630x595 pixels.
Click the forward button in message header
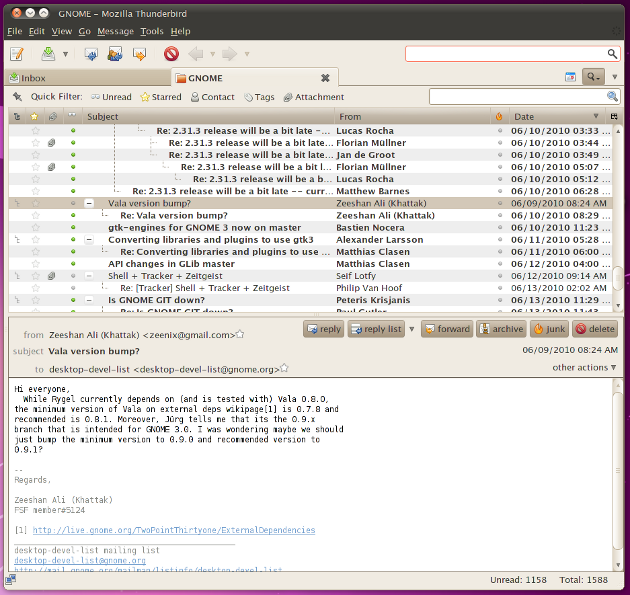pos(447,329)
